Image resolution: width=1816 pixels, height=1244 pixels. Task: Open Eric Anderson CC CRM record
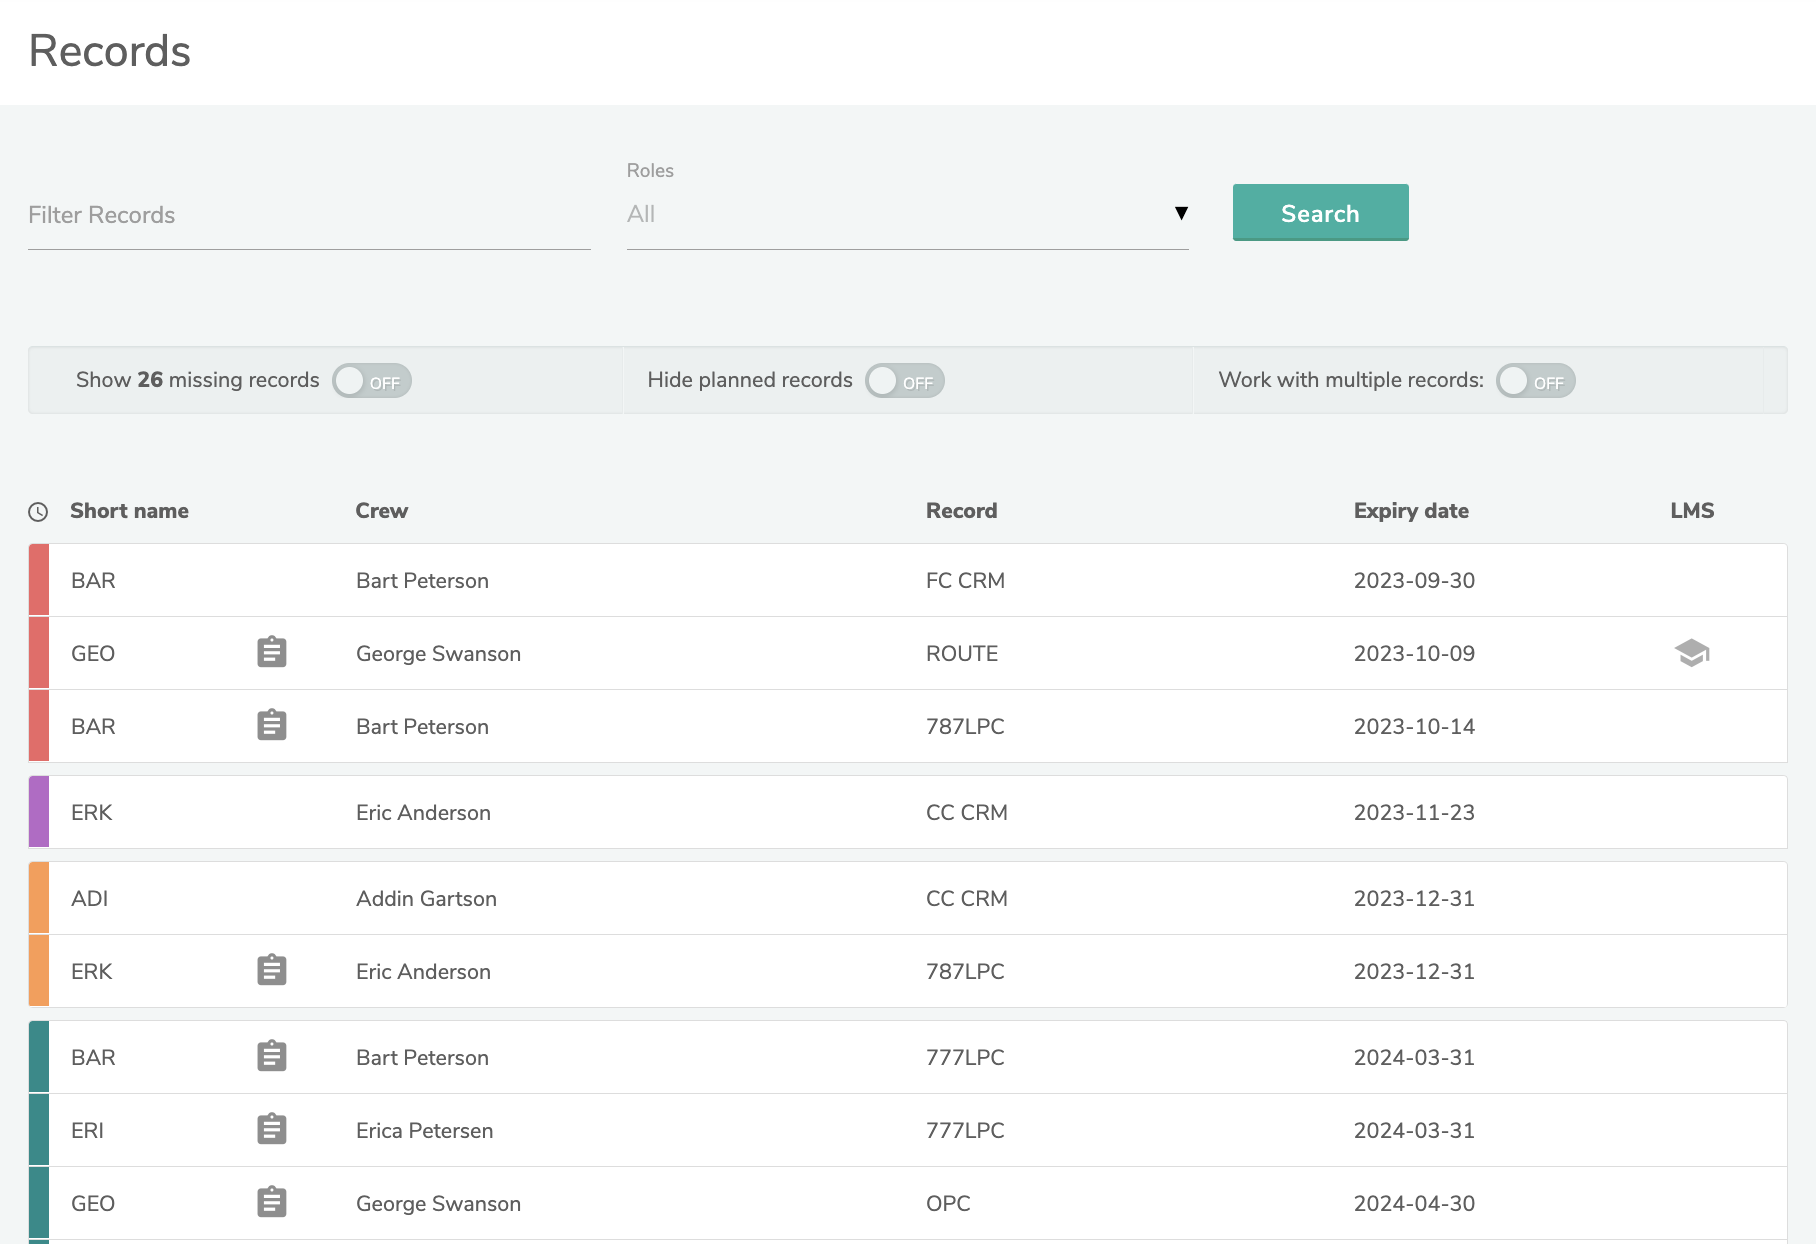coord(966,812)
